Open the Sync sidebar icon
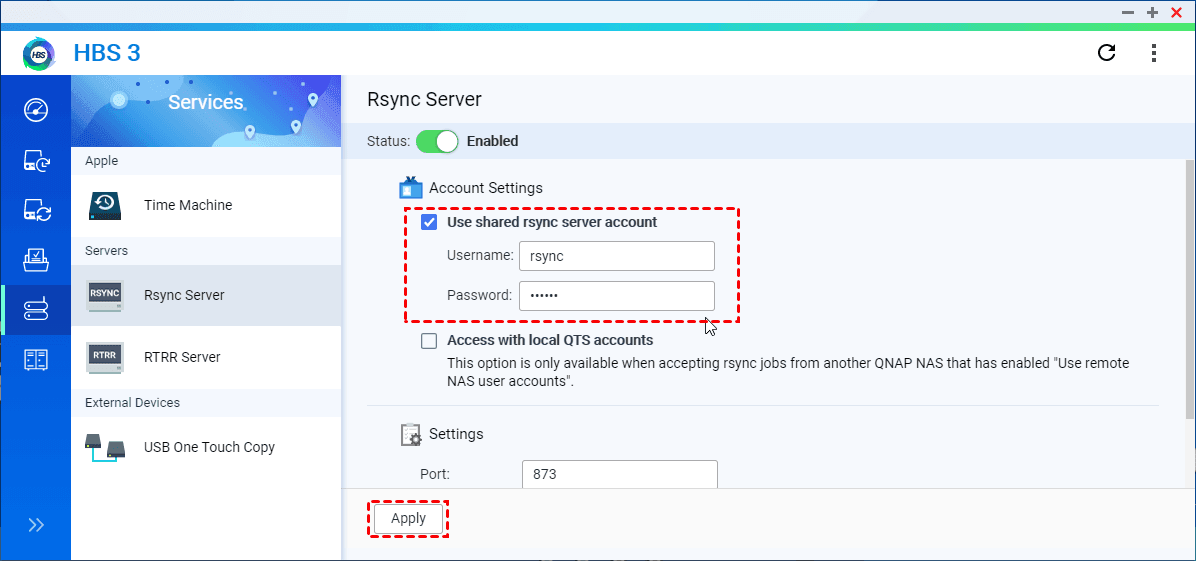The height and width of the screenshot is (561, 1196). pyautogui.click(x=36, y=210)
